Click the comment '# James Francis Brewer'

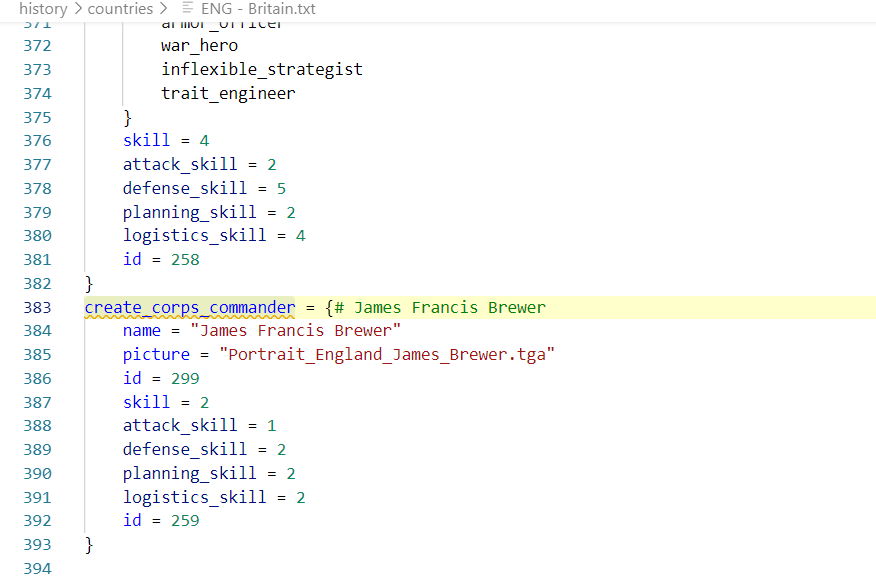tap(440, 307)
